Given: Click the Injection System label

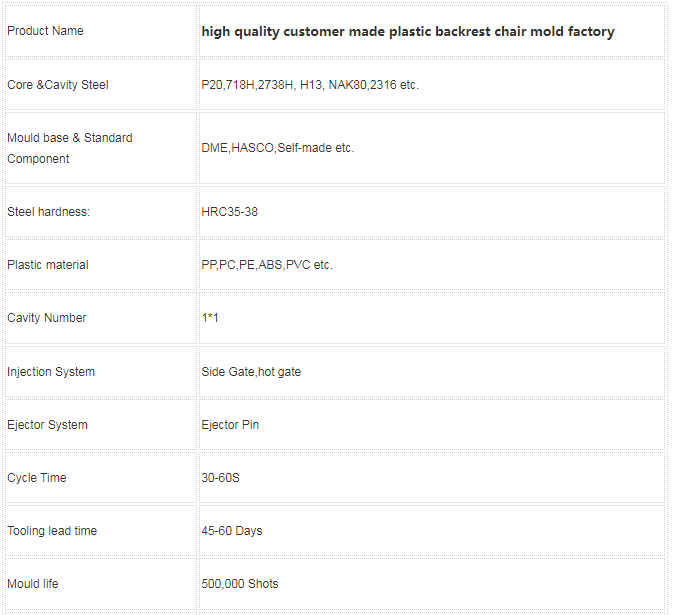Looking at the screenshot, I should (51, 372).
